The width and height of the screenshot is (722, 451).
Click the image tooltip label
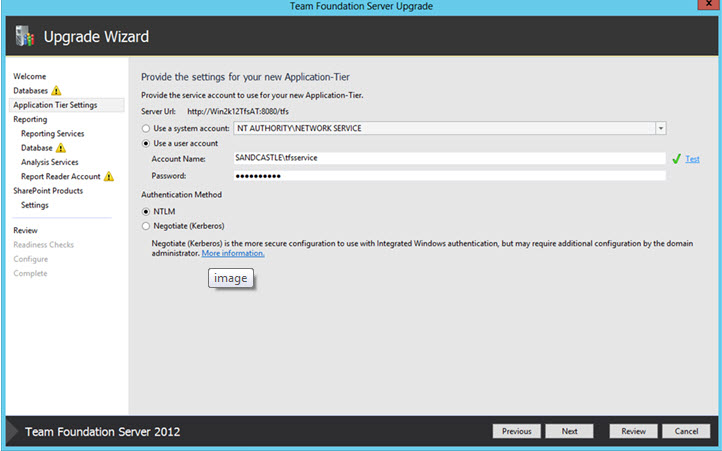pos(231,278)
